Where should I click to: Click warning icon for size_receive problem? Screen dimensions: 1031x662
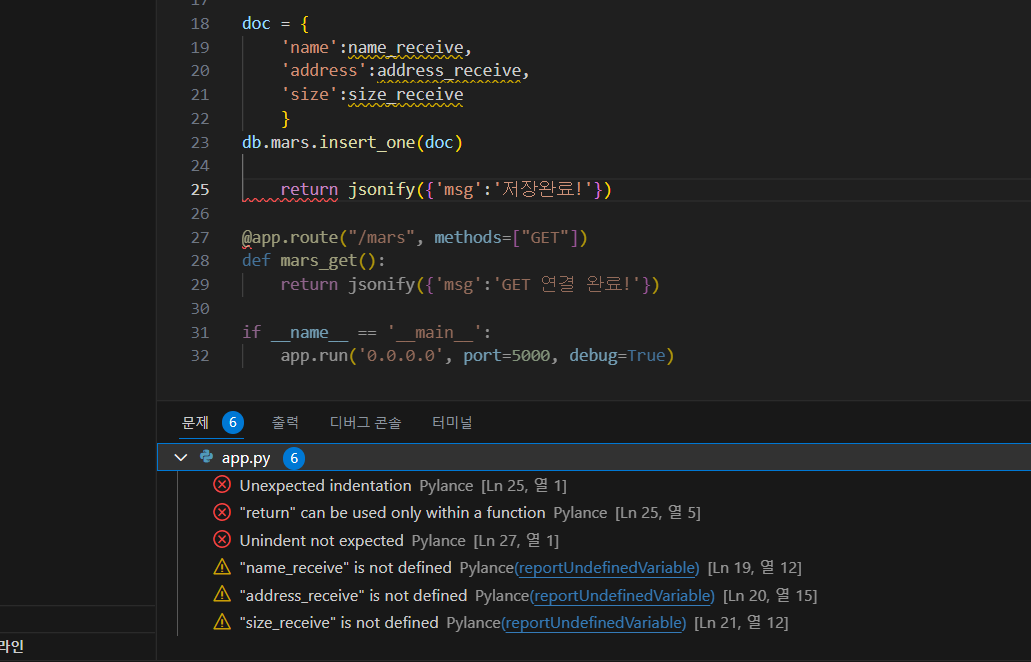222,622
